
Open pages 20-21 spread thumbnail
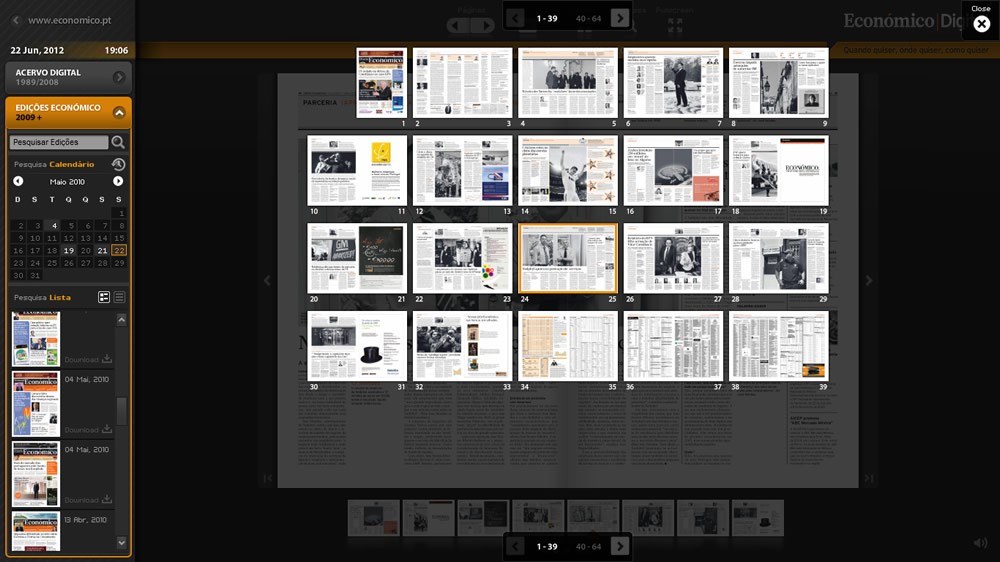click(357, 258)
